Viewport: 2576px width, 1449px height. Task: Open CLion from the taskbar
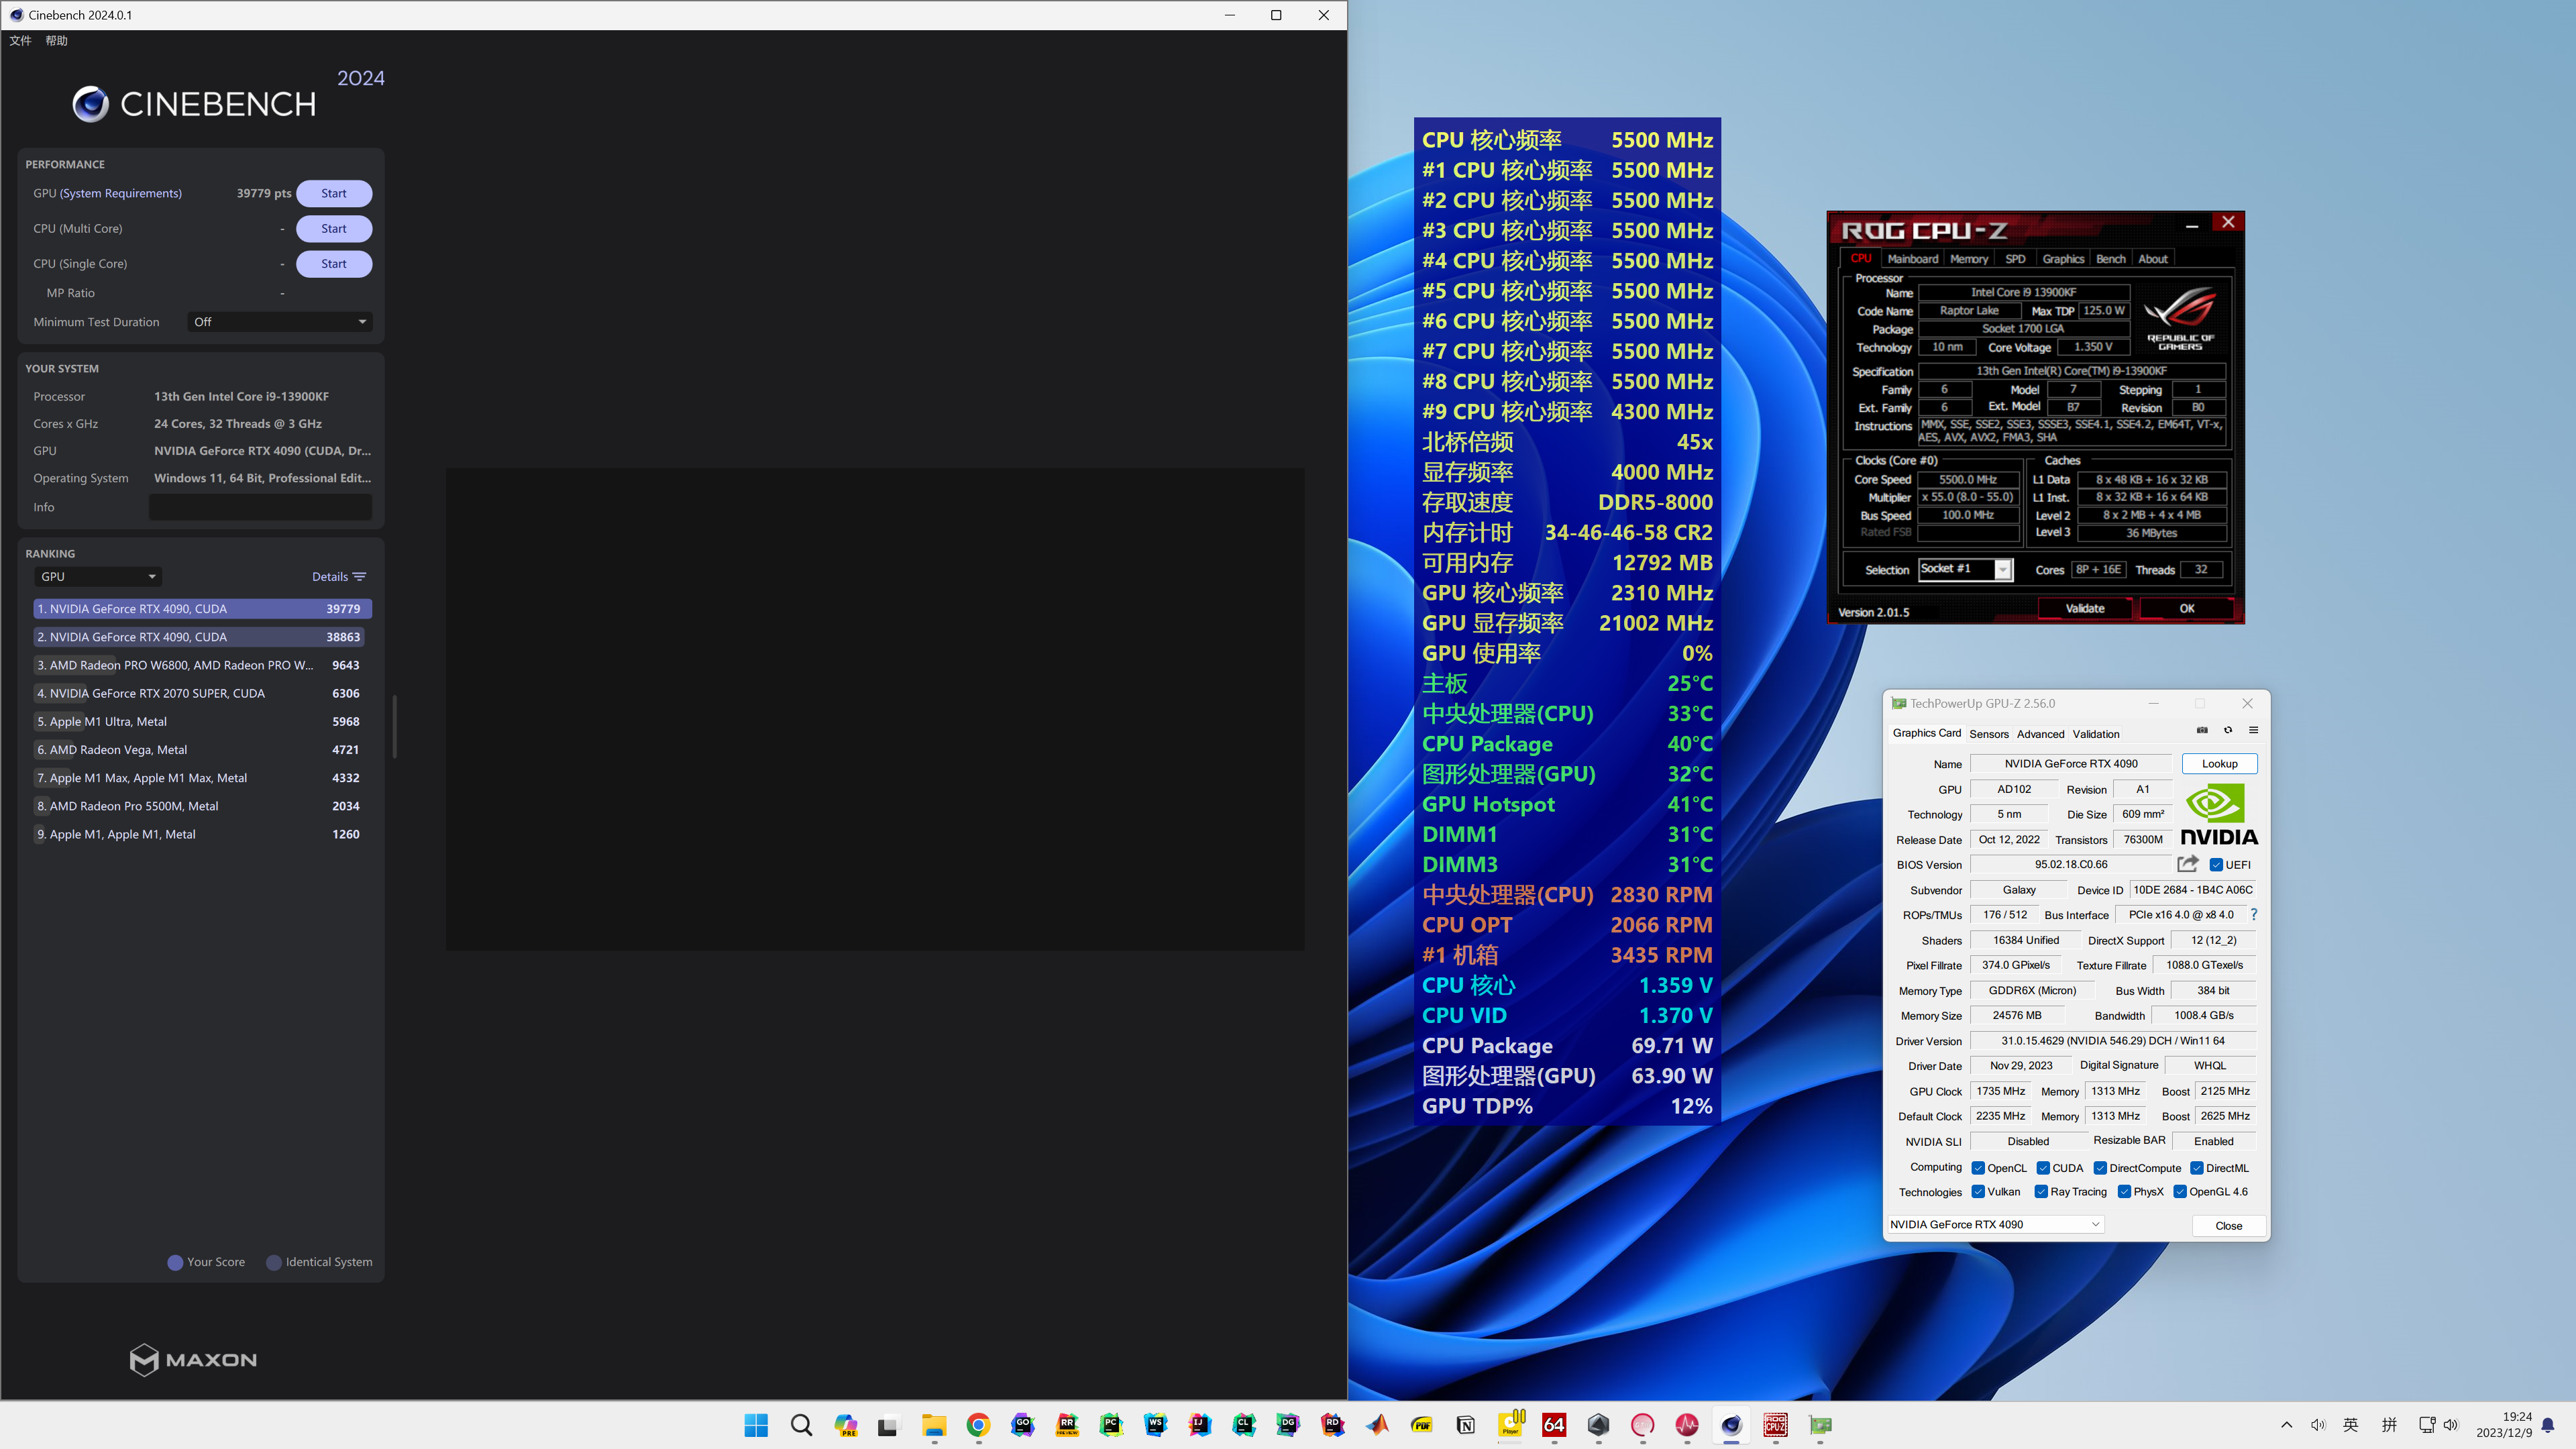pyautogui.click(x=1244, y=1425)
